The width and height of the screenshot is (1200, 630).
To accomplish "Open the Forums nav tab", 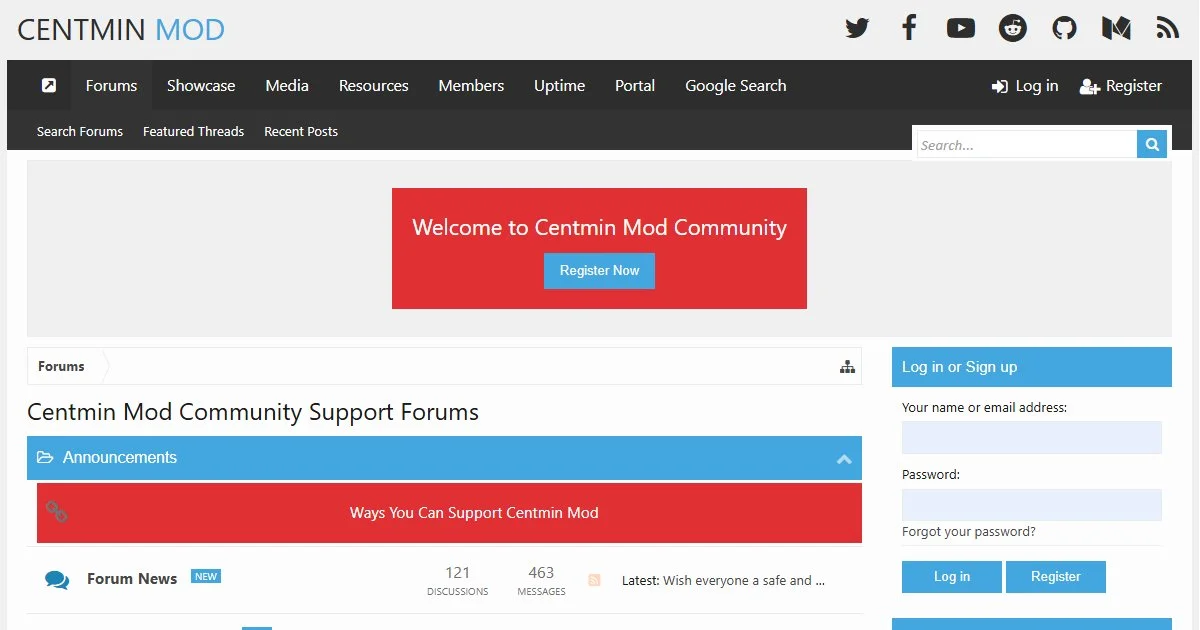I will click(x=111, y=85).
